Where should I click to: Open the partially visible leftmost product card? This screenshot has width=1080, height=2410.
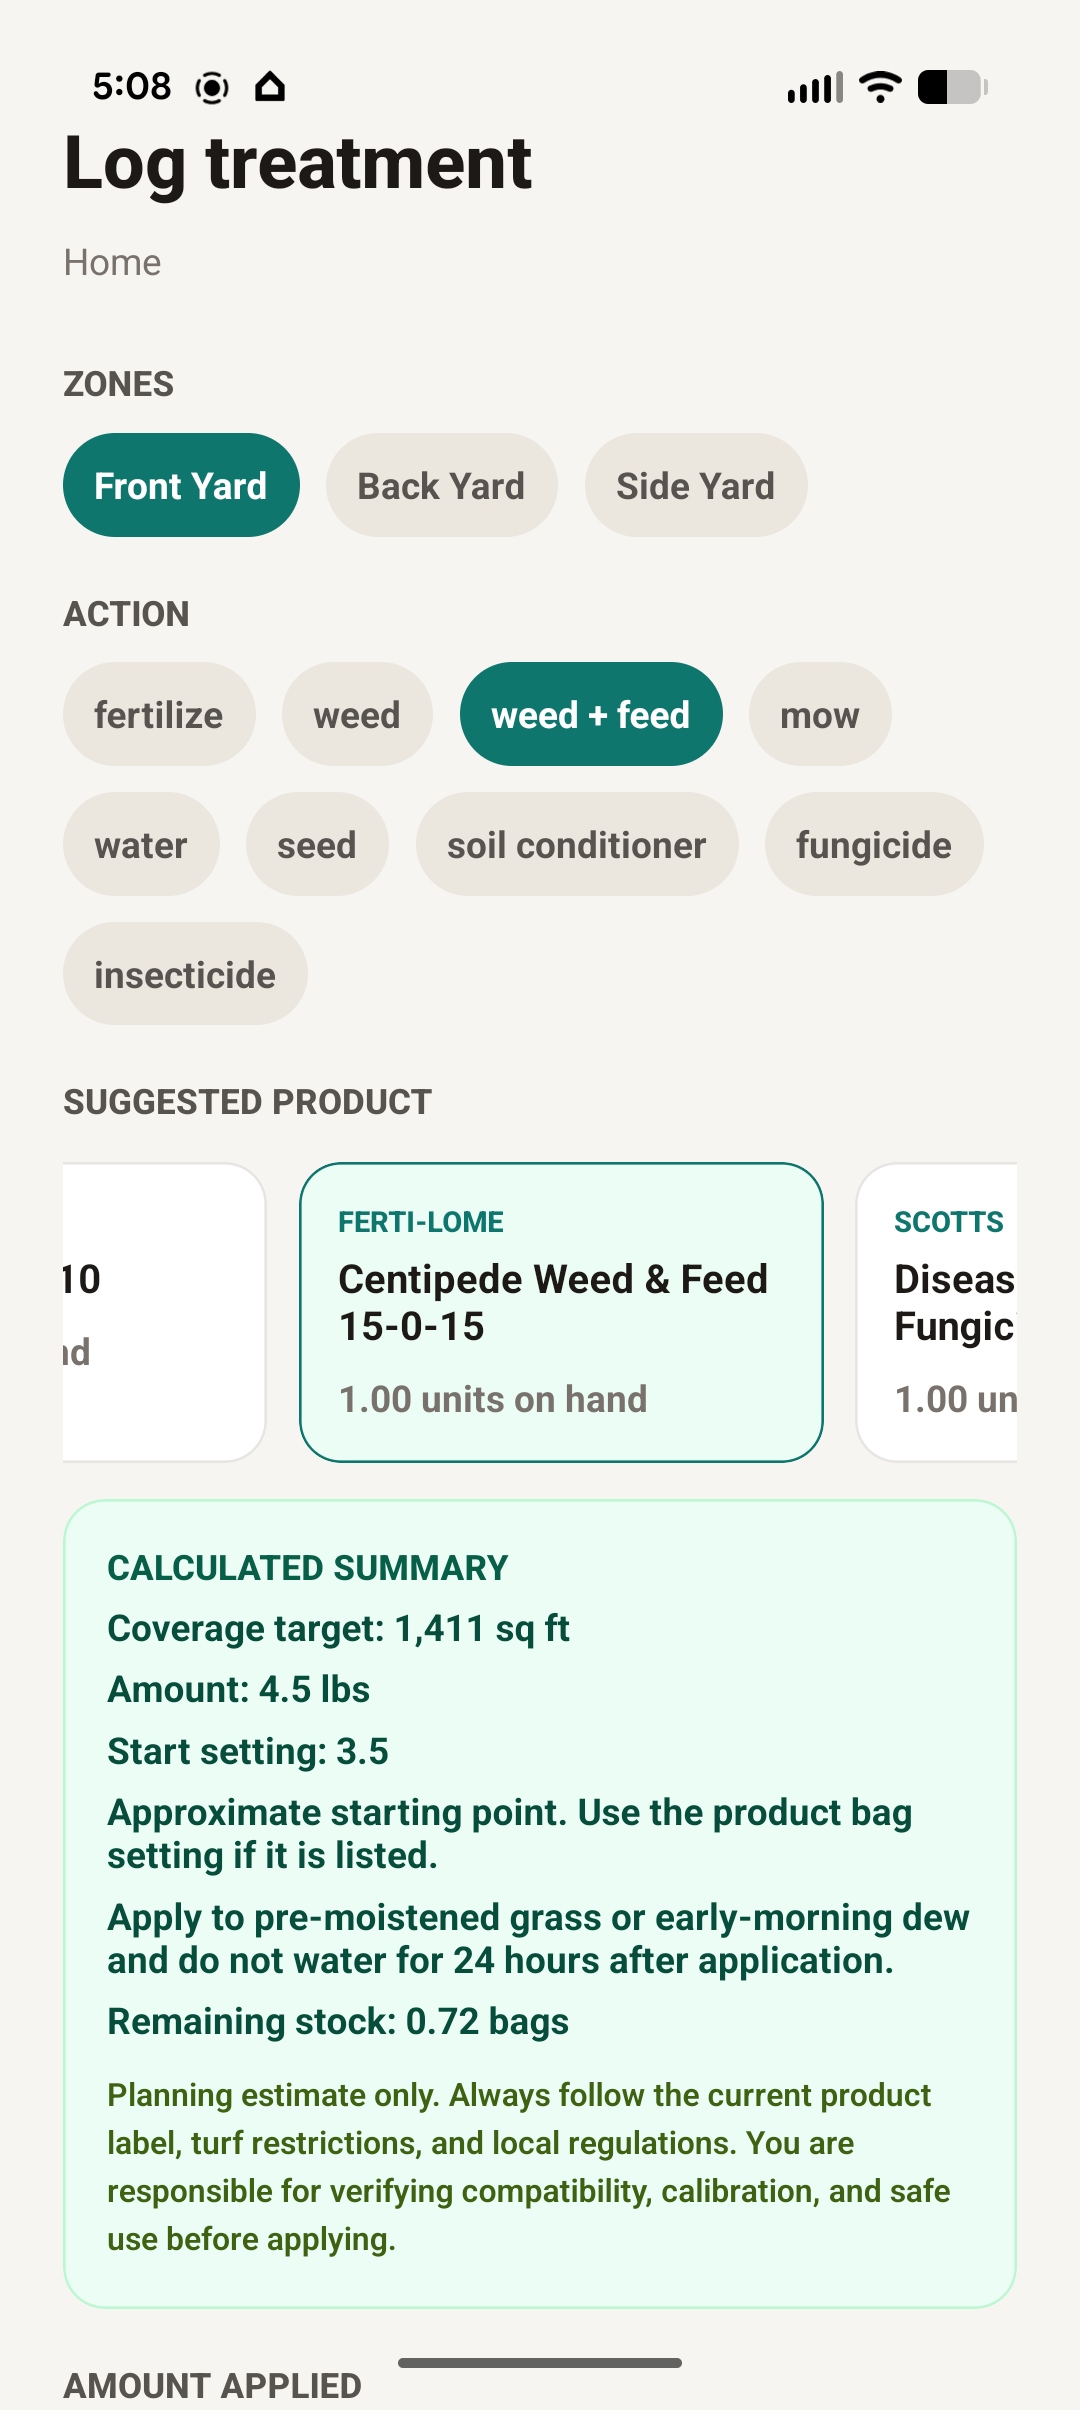[130, 1310]
